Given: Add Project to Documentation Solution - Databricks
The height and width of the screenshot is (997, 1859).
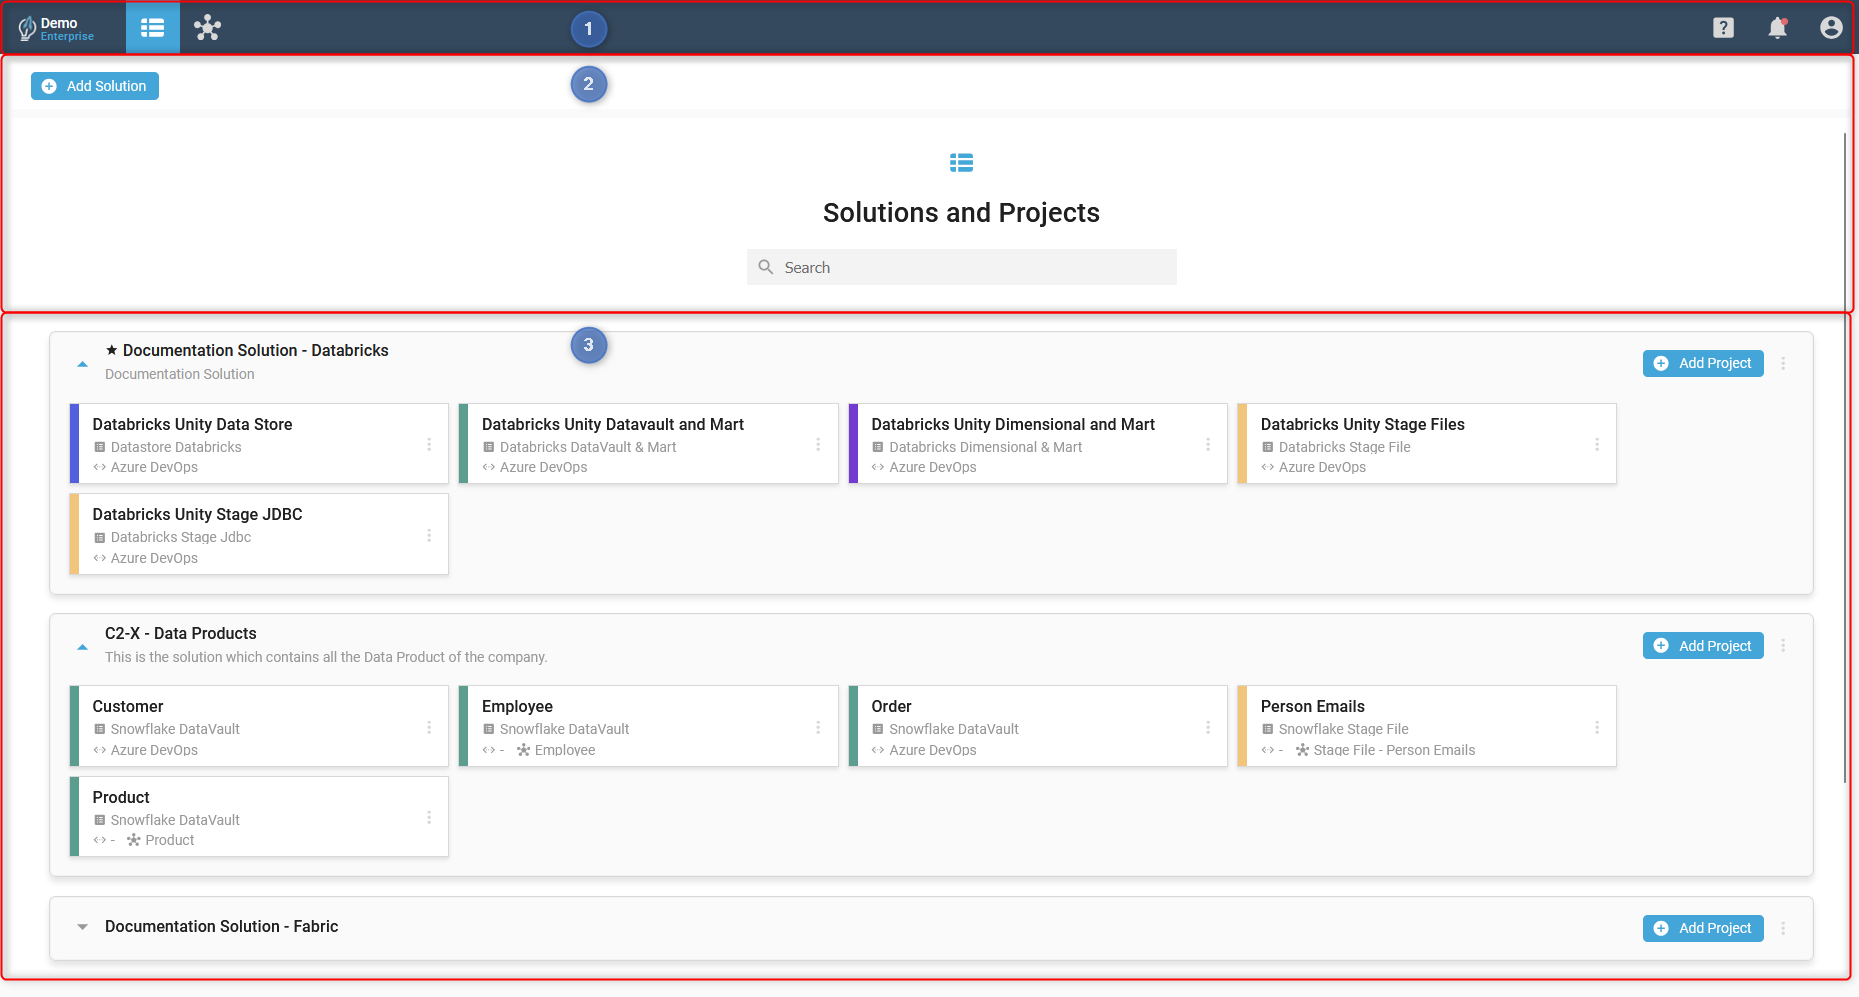Looking at the screenshot, I should click(1703, 363).
